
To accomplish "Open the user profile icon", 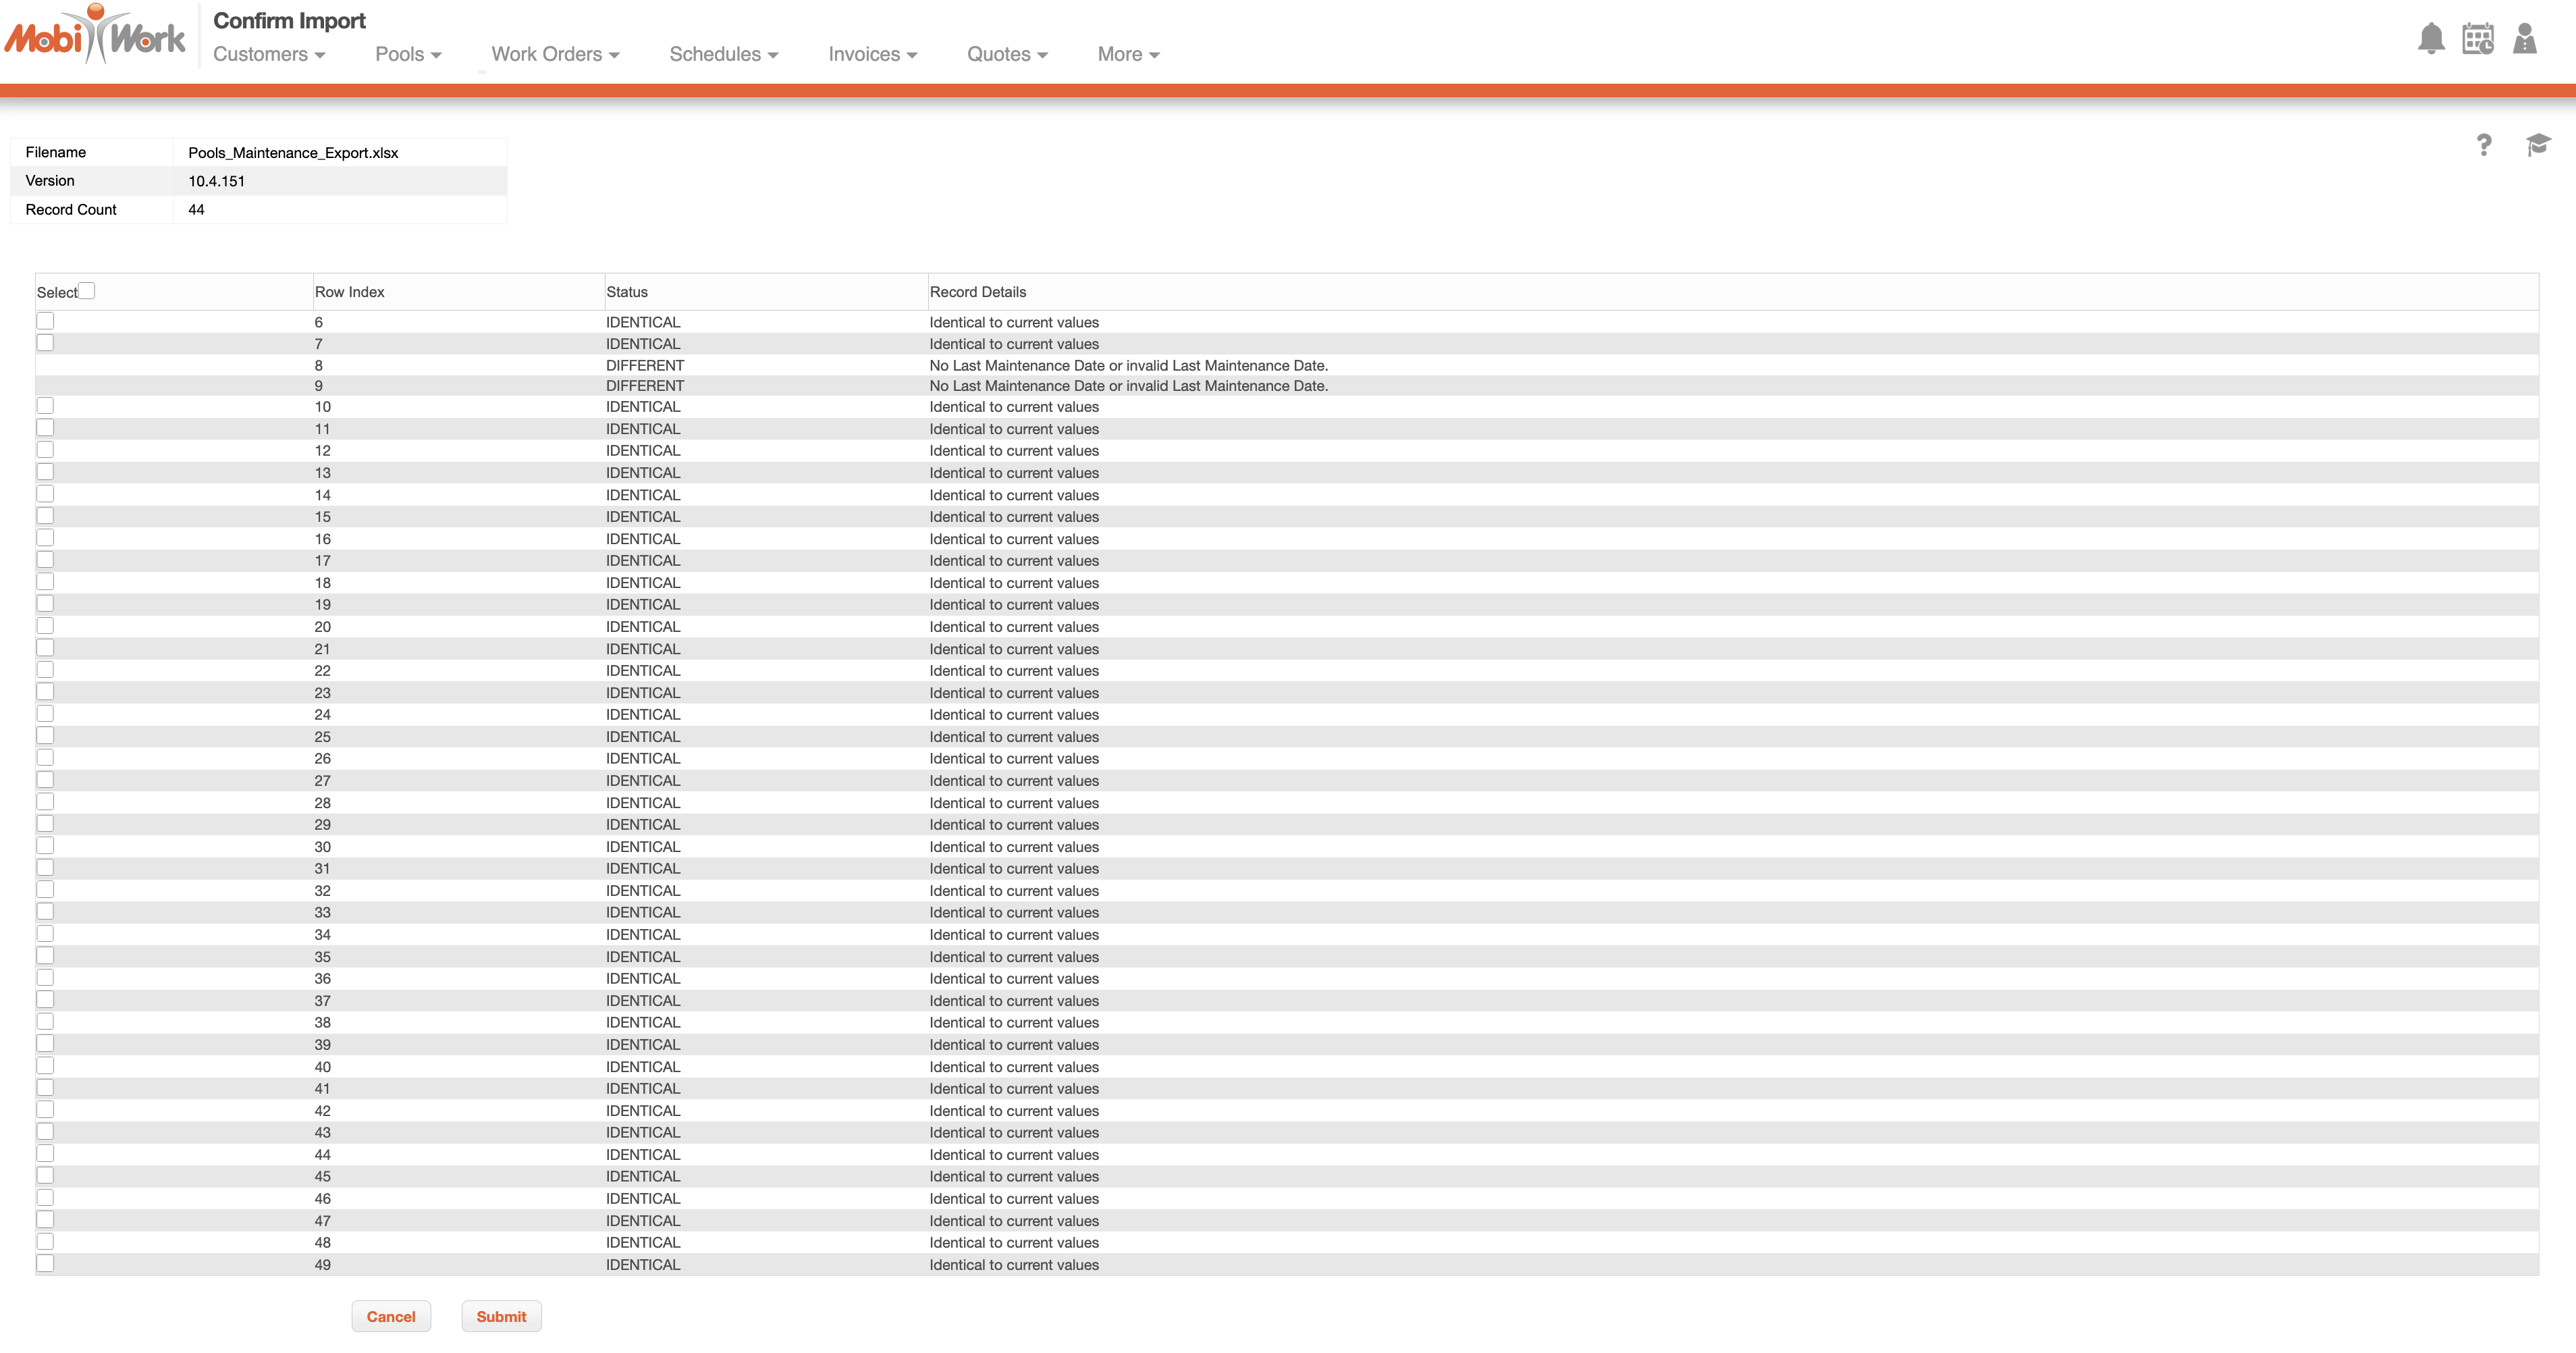I will [x=2524, y=39].
